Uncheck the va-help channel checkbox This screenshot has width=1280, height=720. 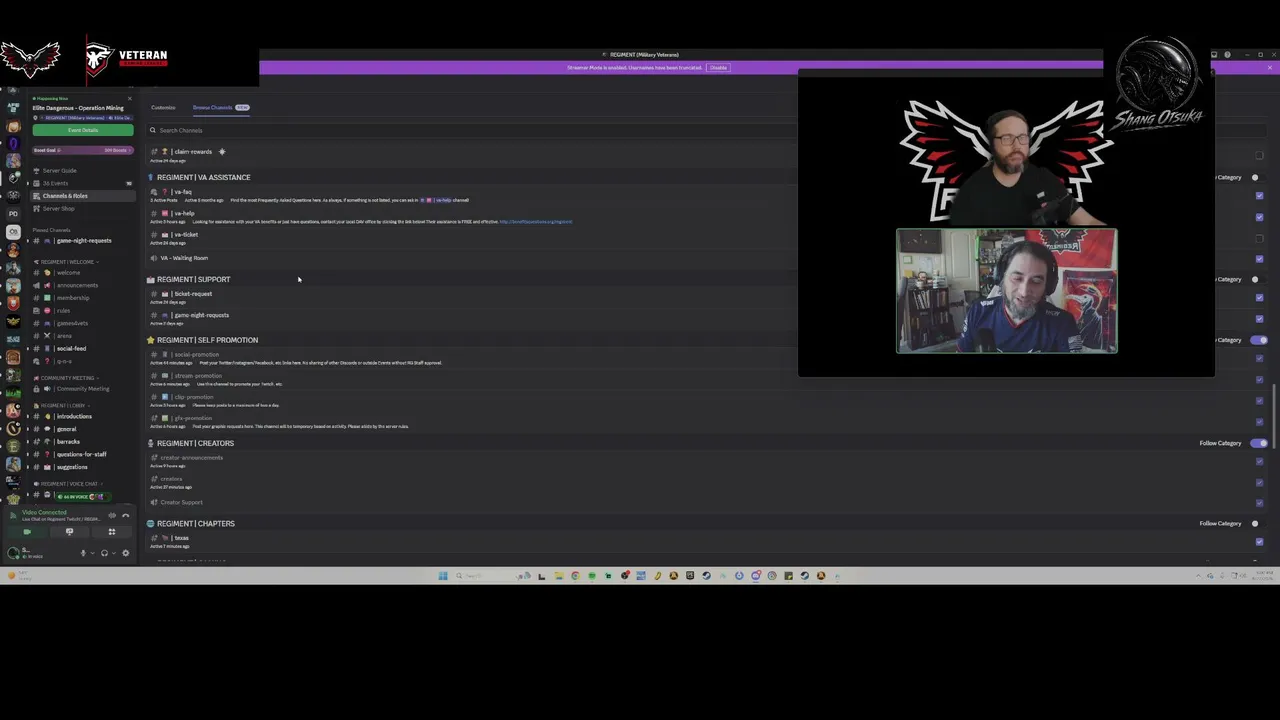click(x=1259, y=217)
